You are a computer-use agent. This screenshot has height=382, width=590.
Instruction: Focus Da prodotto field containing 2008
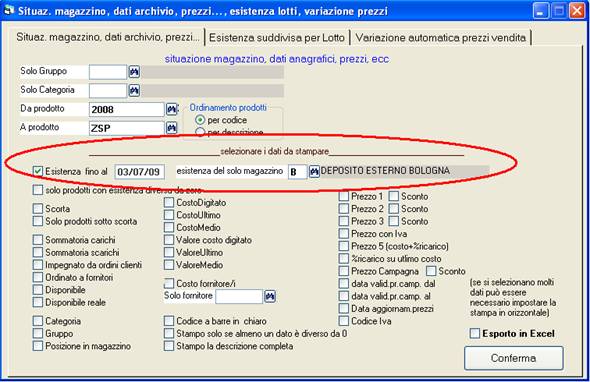tap(126, 110)
